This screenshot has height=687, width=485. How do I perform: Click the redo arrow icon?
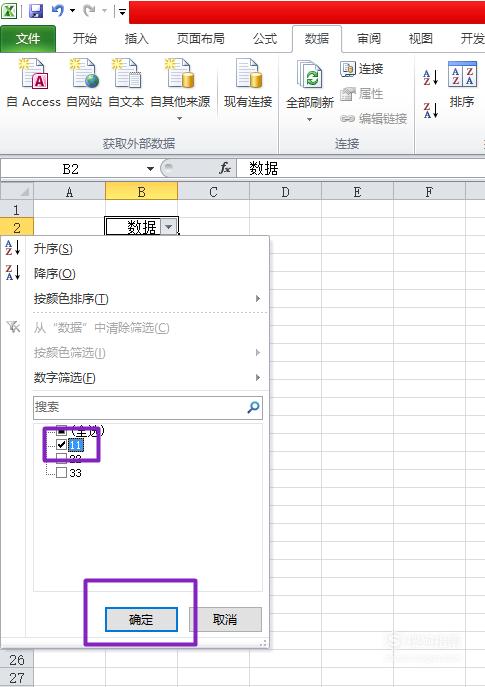coord(89,11)
